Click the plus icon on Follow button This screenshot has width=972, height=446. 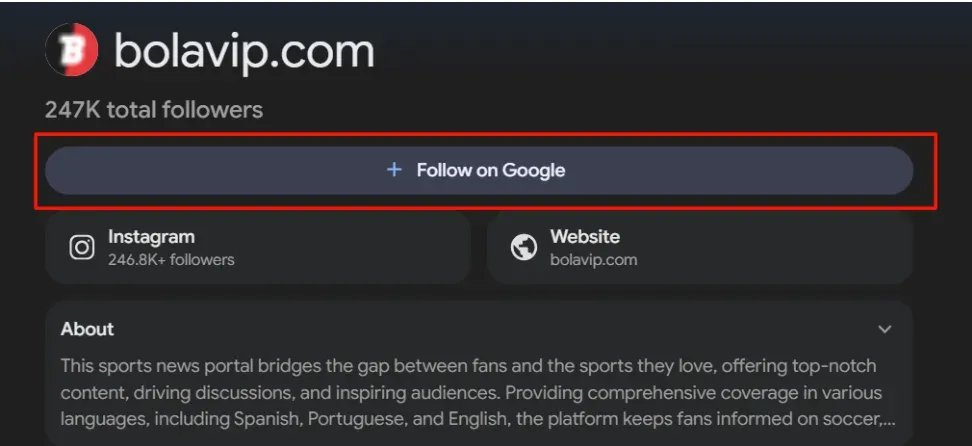[x=394, y=170]
